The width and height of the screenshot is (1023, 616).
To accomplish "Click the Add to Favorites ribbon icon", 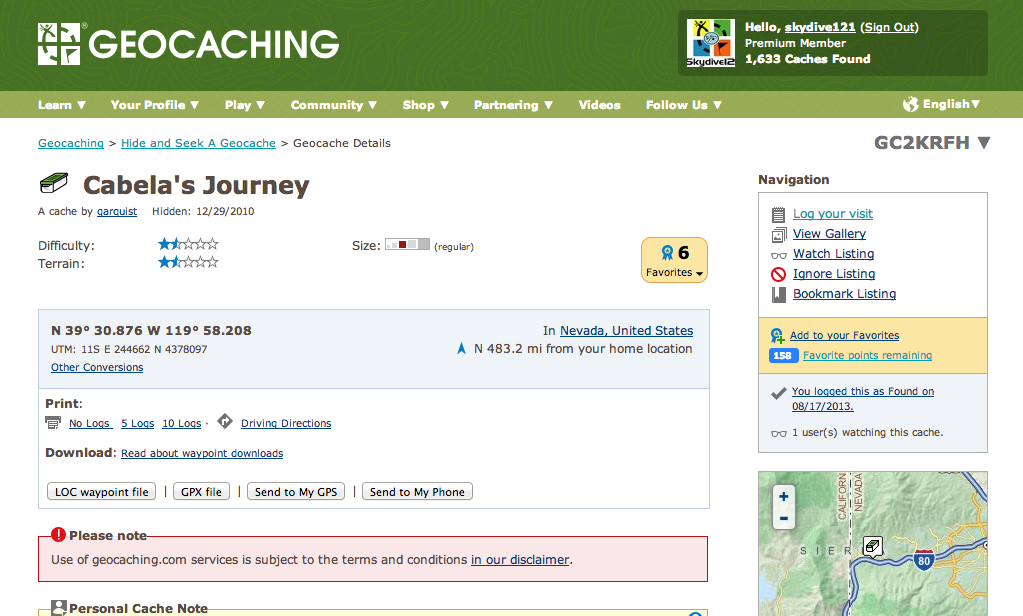I will [x=777, y=335].
